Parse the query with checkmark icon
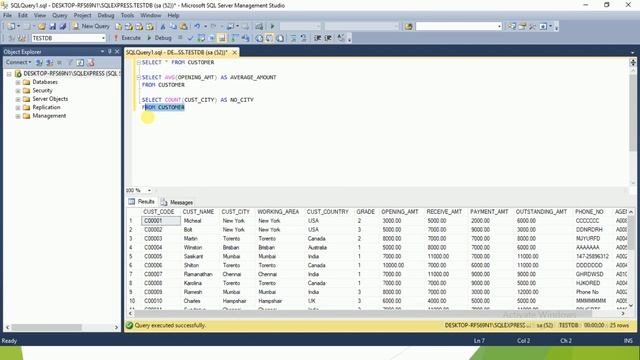Viewport: 640px width, 360px height. click(190, 38)
